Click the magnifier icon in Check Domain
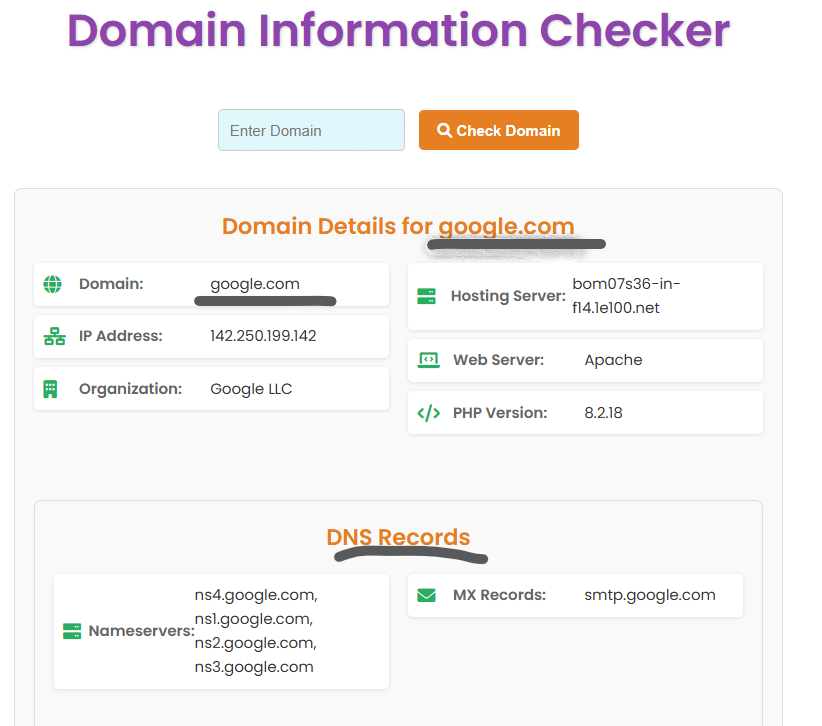This screenshot has width=822, height=726. pos(444,130)
